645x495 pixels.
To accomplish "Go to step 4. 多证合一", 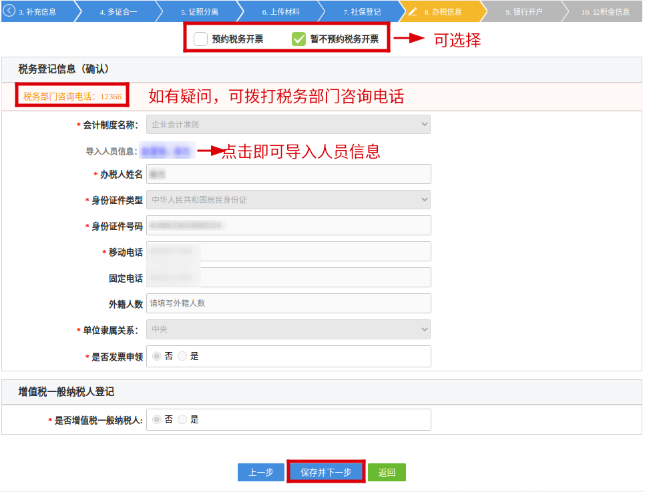I will 118,12.
